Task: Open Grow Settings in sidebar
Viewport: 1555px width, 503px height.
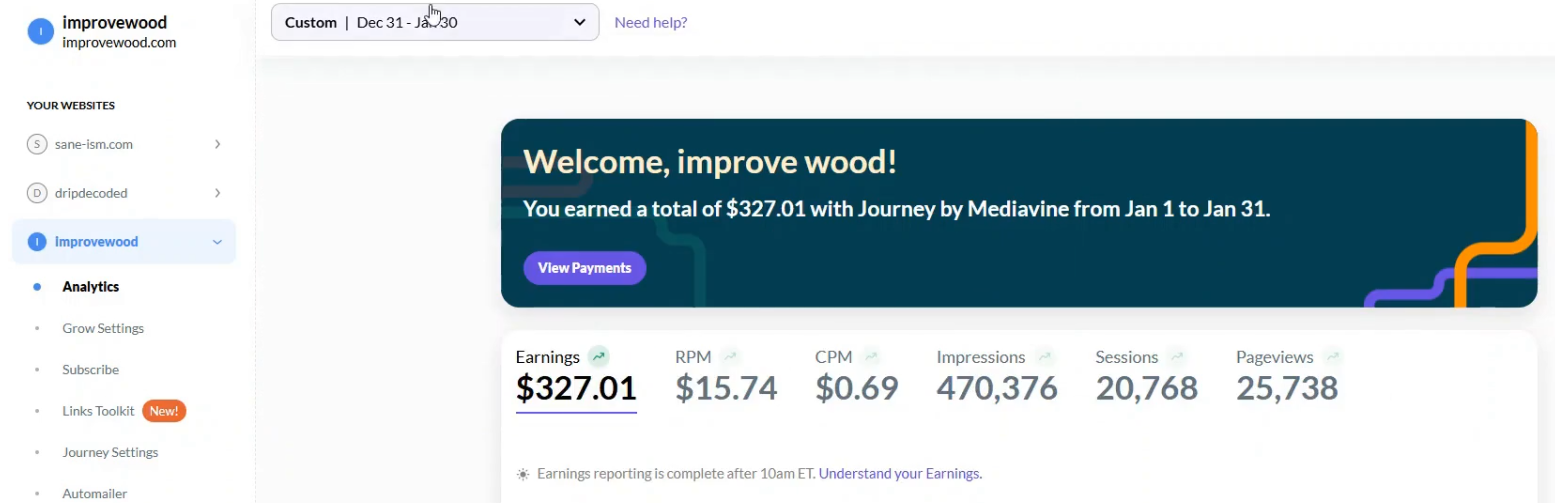Action: click(x=103, y=328)
